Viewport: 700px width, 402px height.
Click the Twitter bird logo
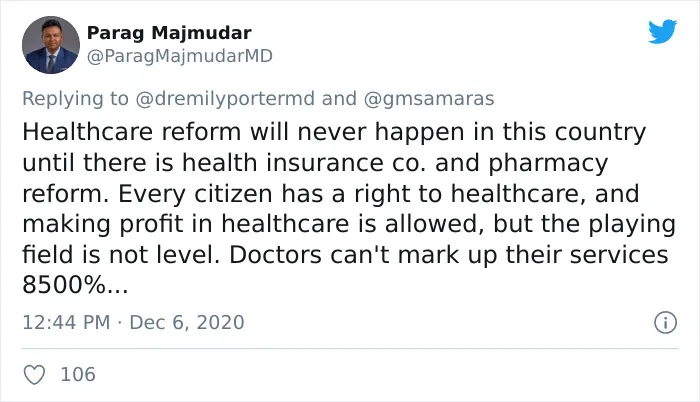[x=662, y=31]
